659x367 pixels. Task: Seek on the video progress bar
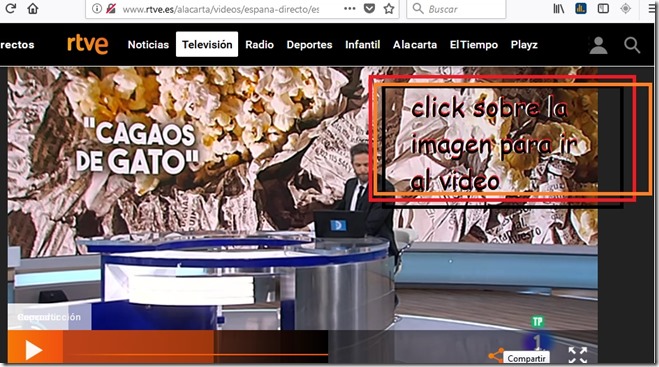pyautogui.click(x=195, y=355)
